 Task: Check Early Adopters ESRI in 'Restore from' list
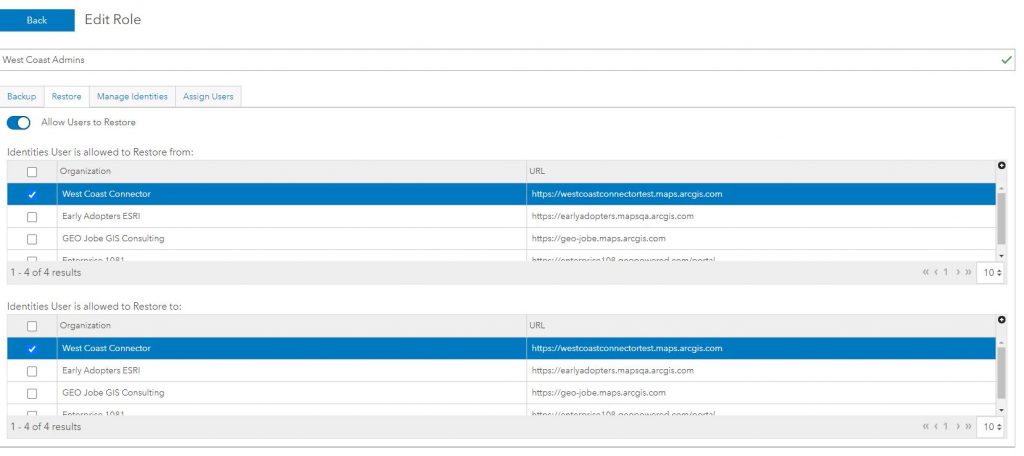pos(32,217)
